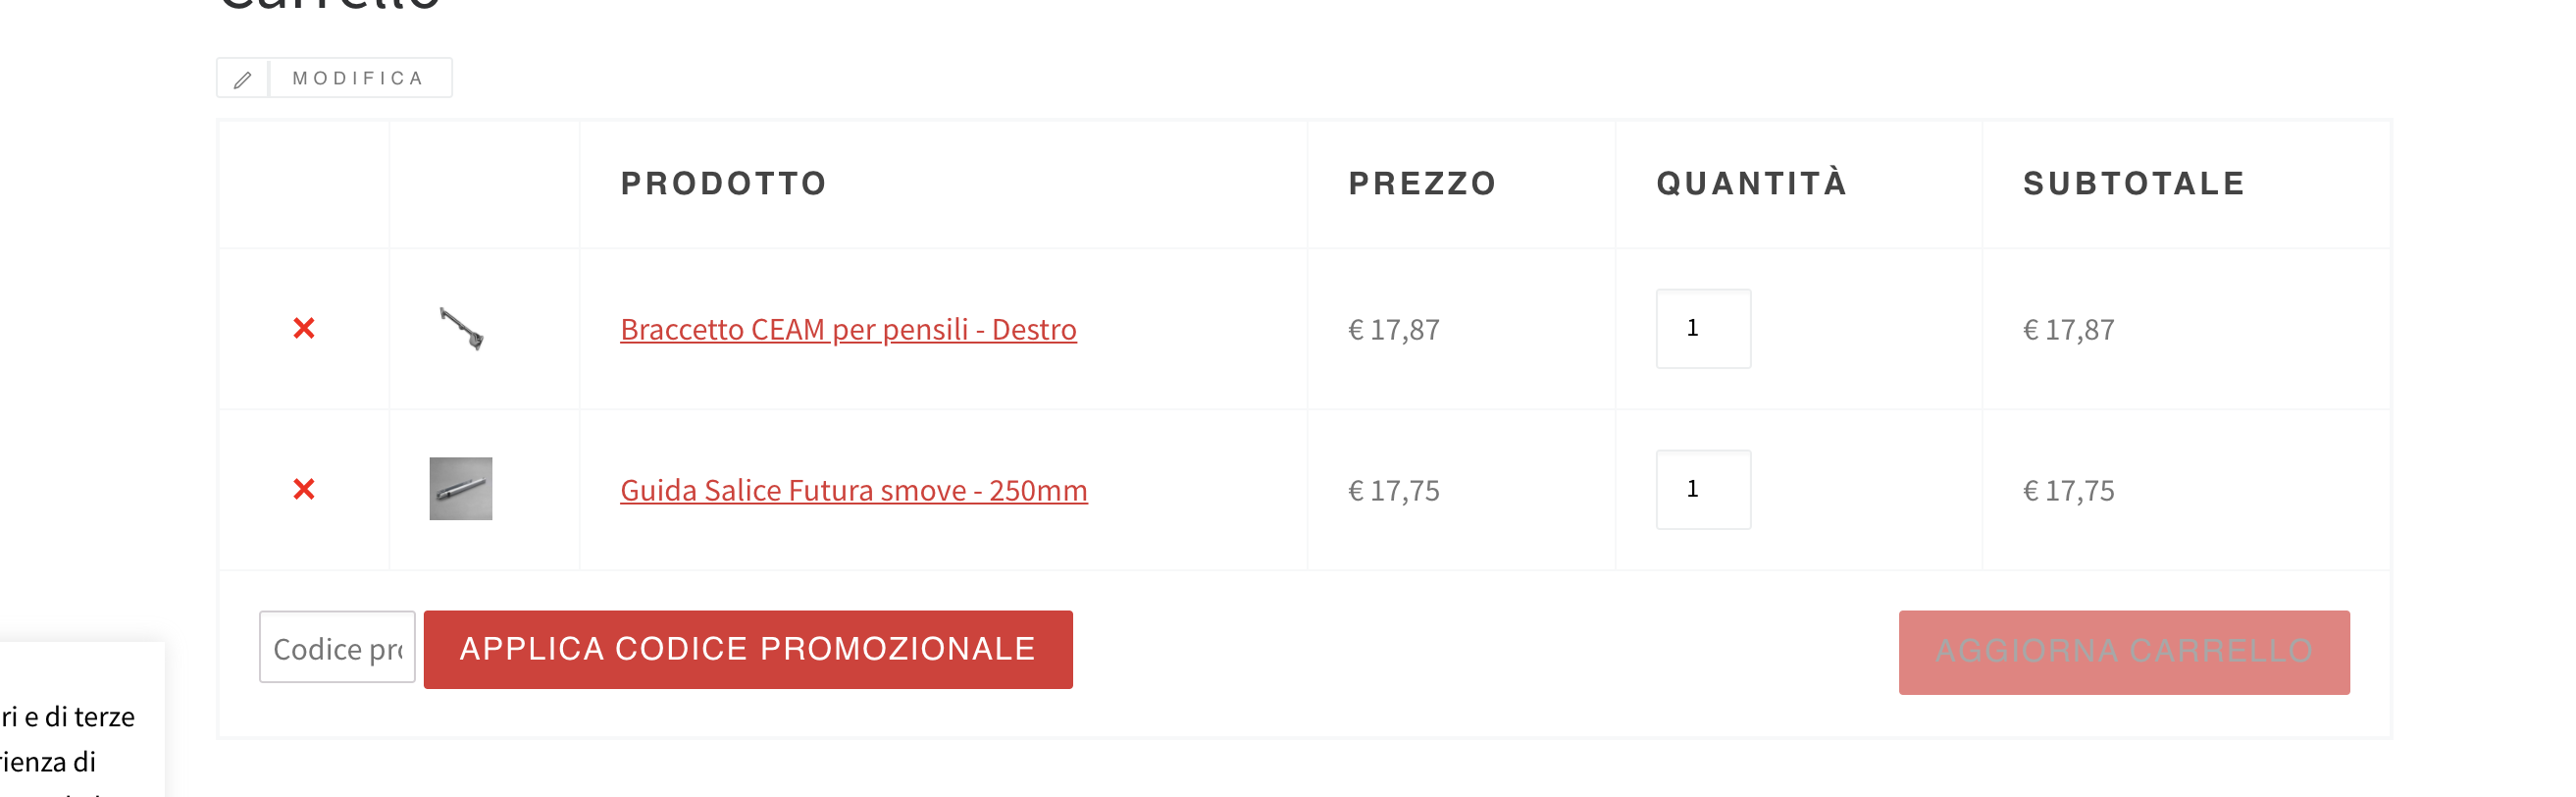
Task: Click the €17,87 subtotal value
Action: click(2069, 330)
